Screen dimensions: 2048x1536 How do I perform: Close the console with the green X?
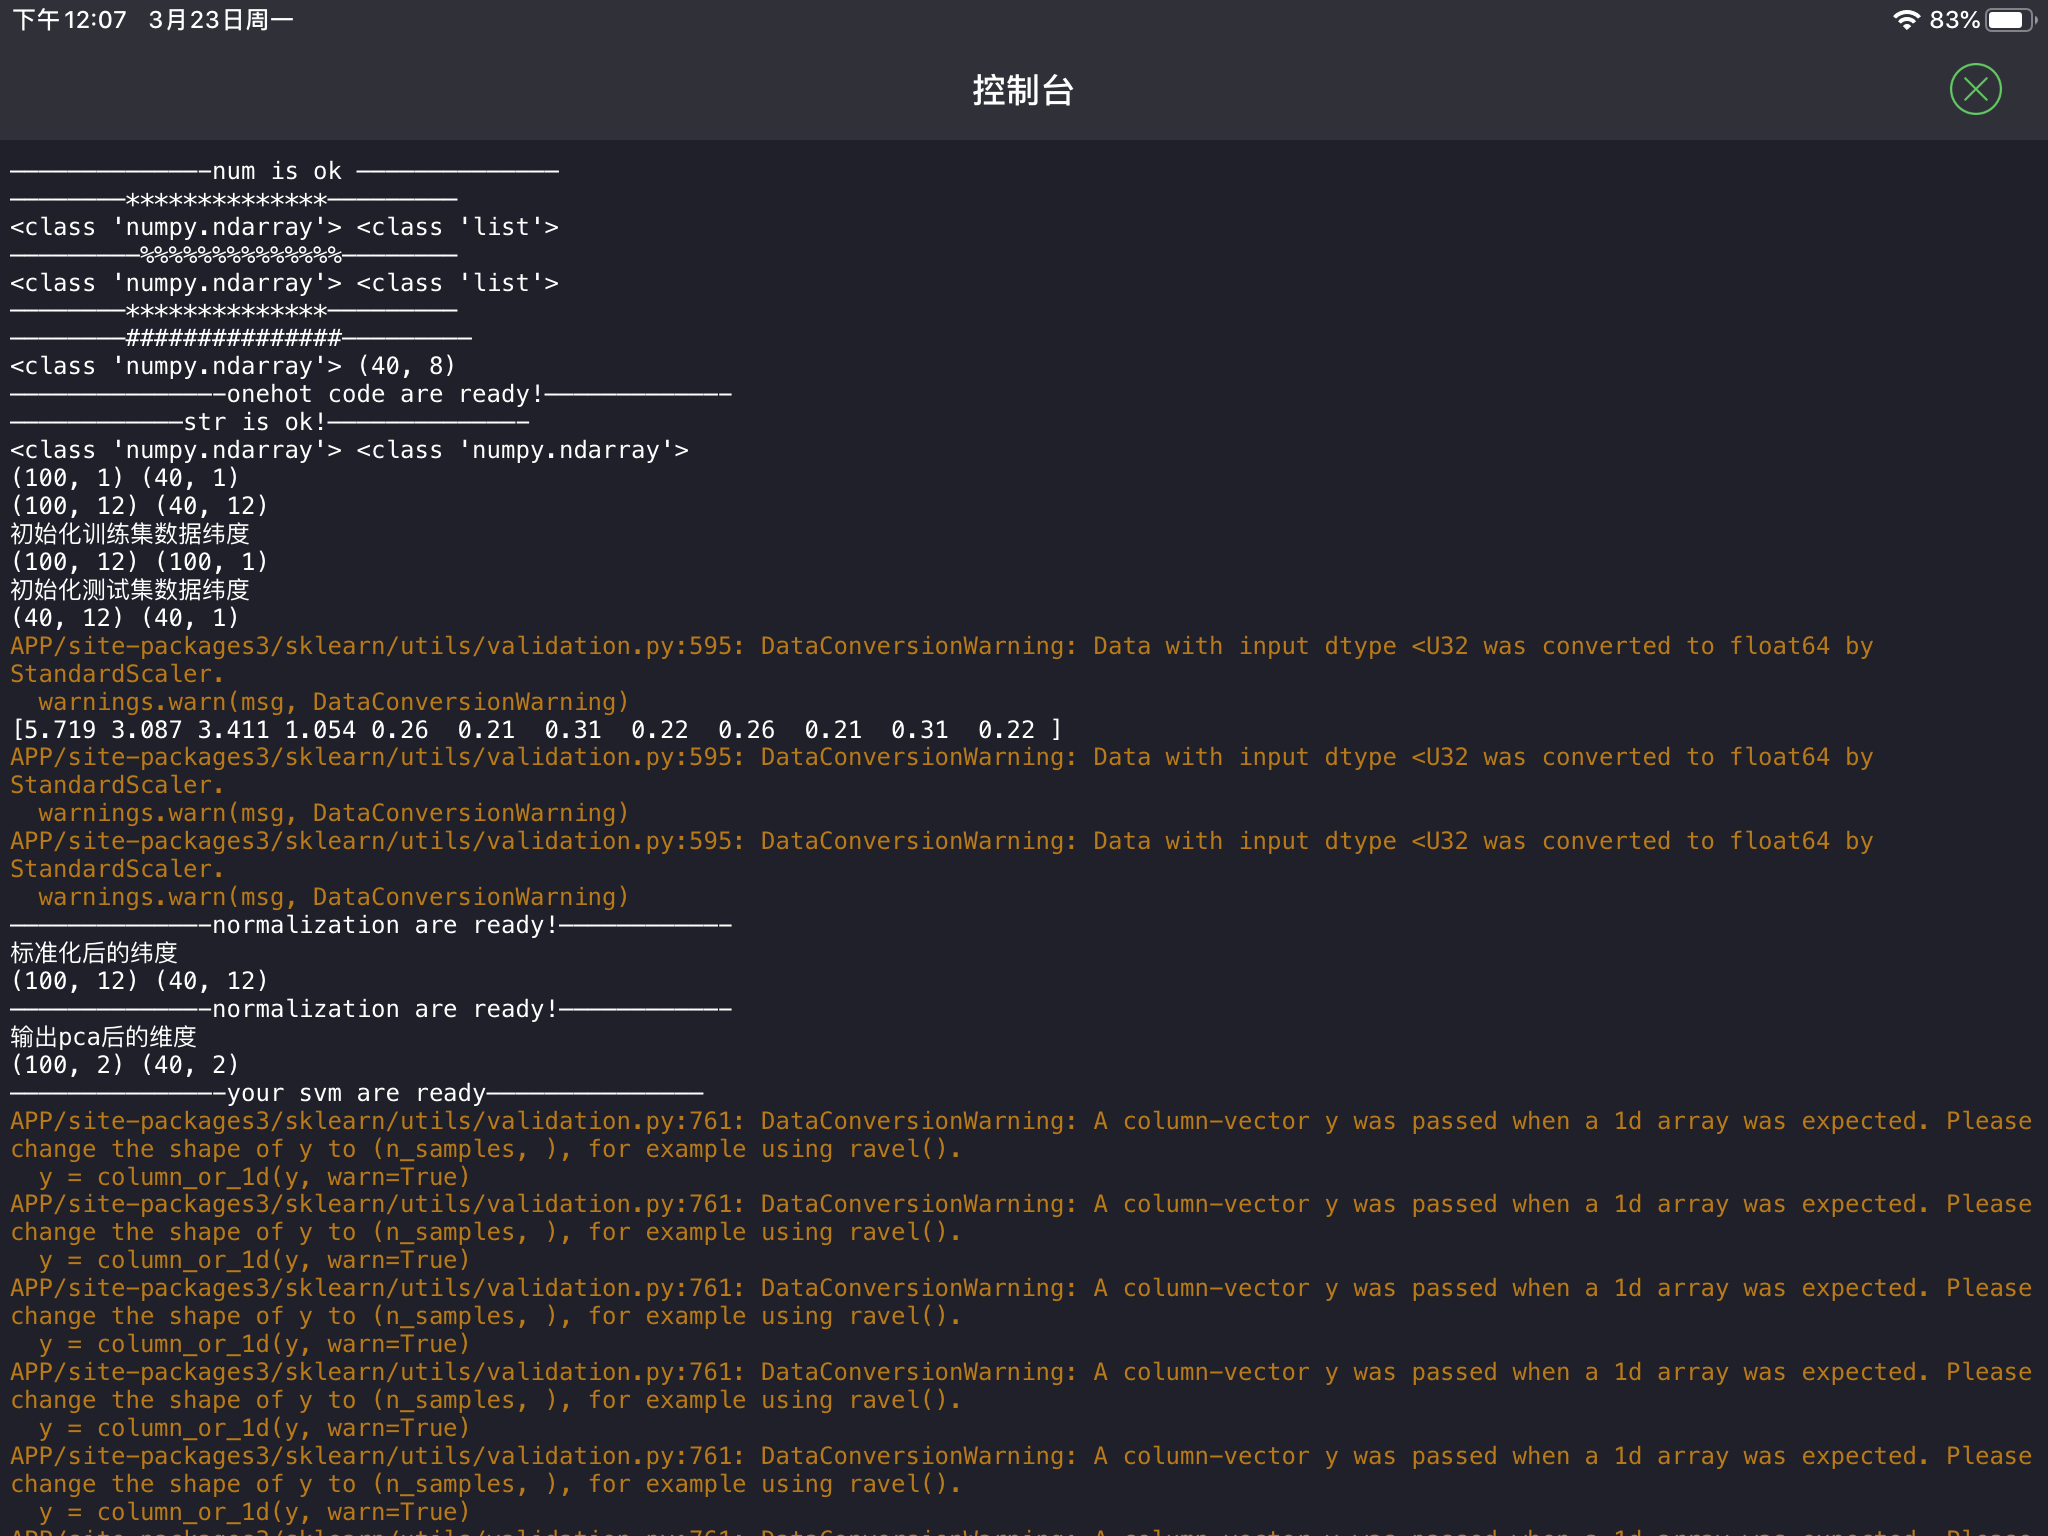click(1975, 90)
